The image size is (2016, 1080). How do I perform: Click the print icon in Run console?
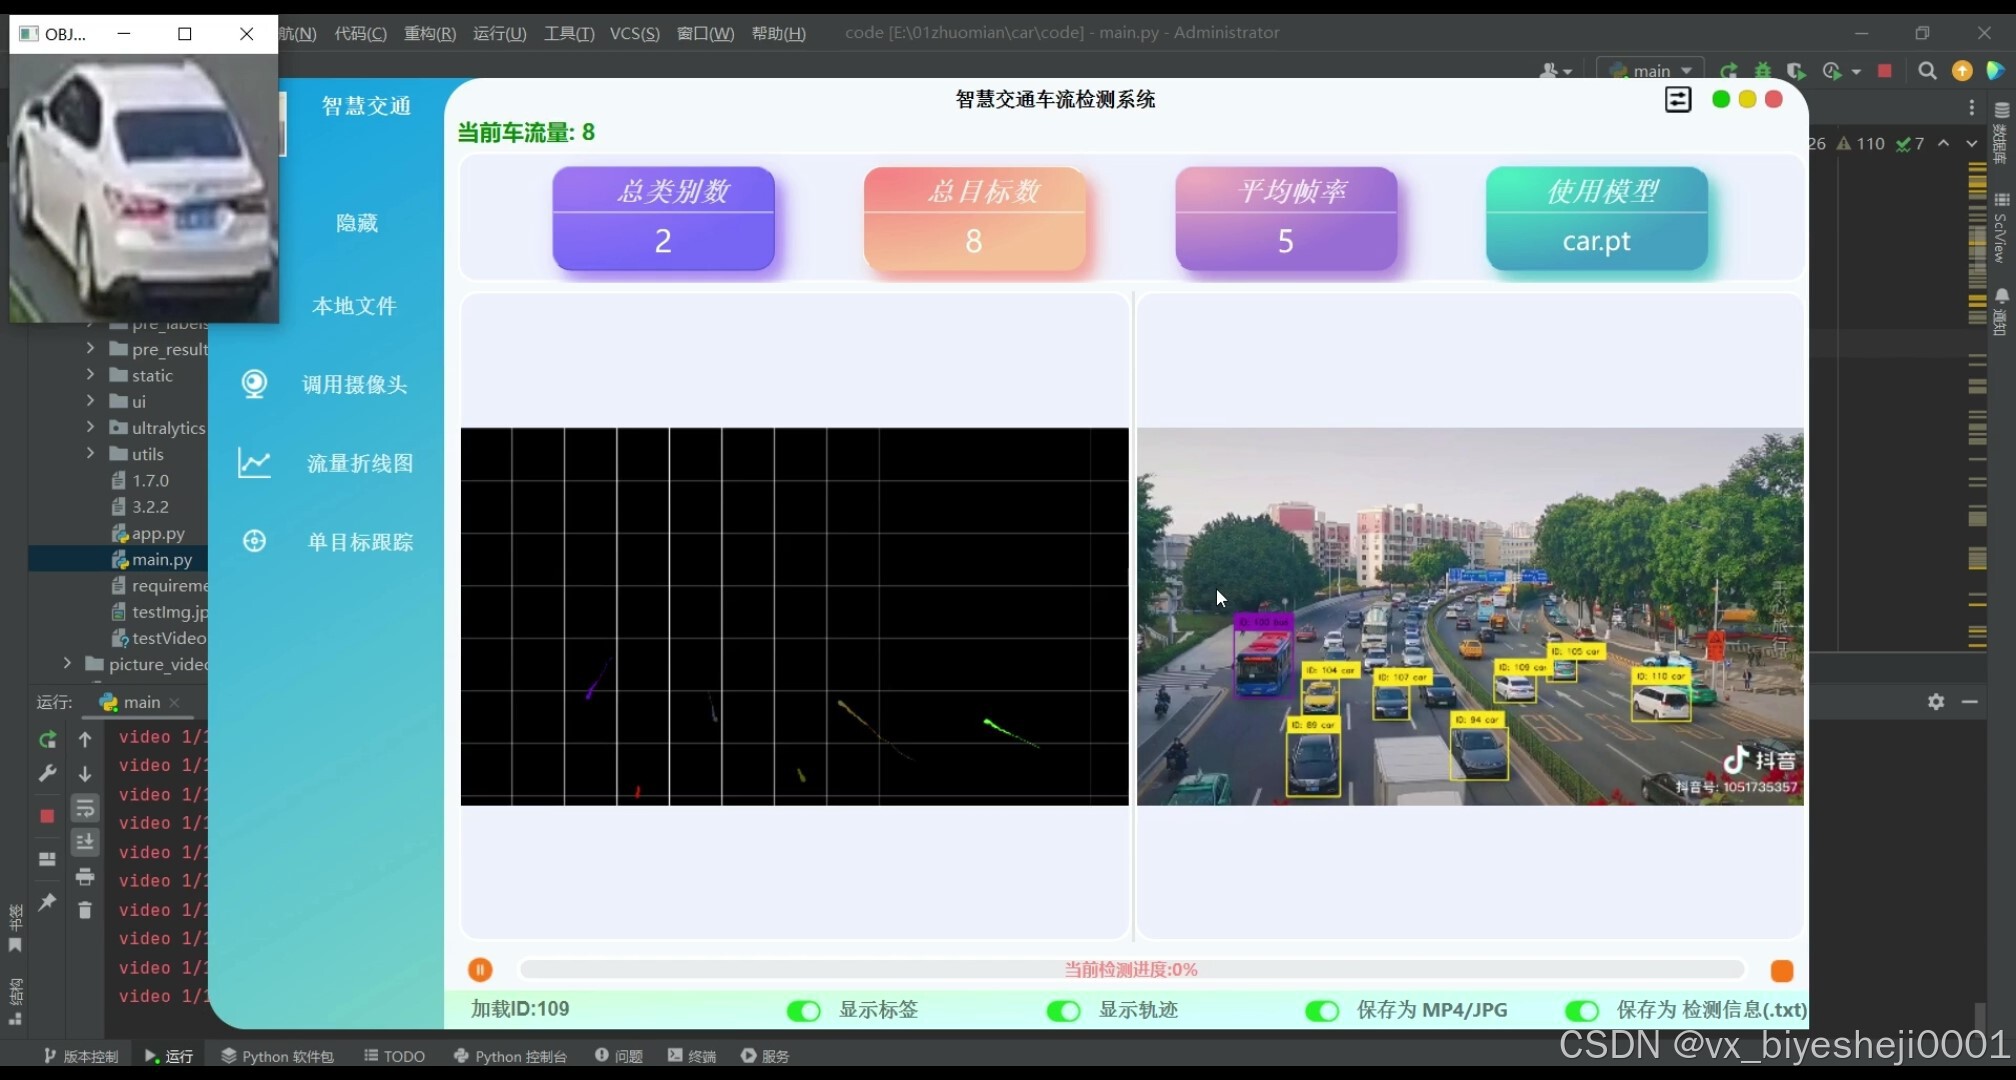coord(85,877)
